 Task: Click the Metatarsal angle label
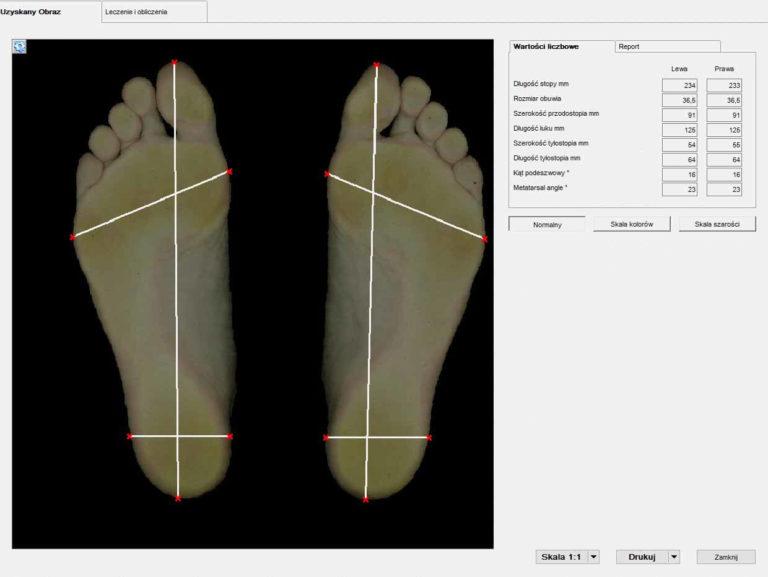540,188
